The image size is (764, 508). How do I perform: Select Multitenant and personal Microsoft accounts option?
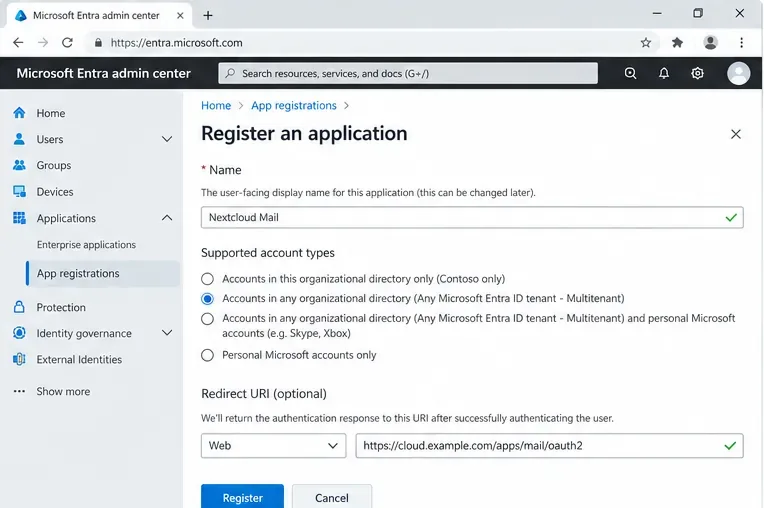(x=208, y=319)
